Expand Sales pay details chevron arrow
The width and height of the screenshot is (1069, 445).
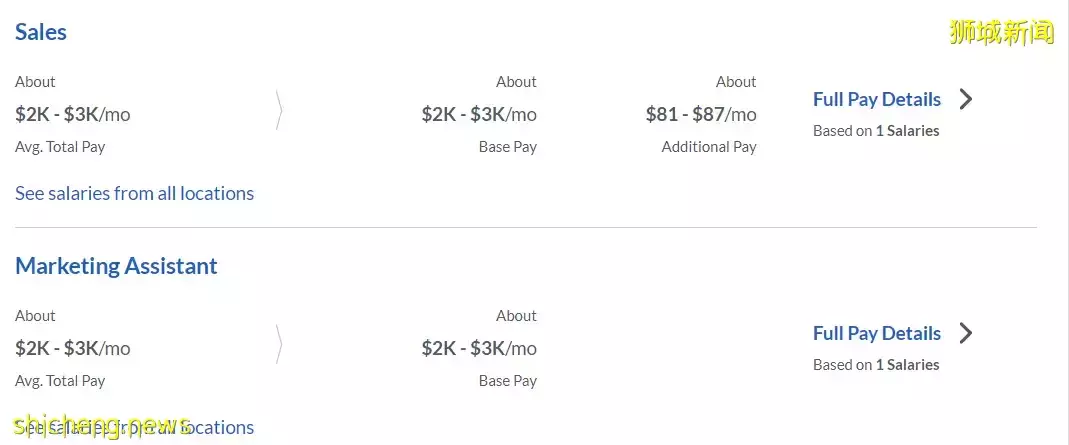pyautogui.click(x=966, y=99)
